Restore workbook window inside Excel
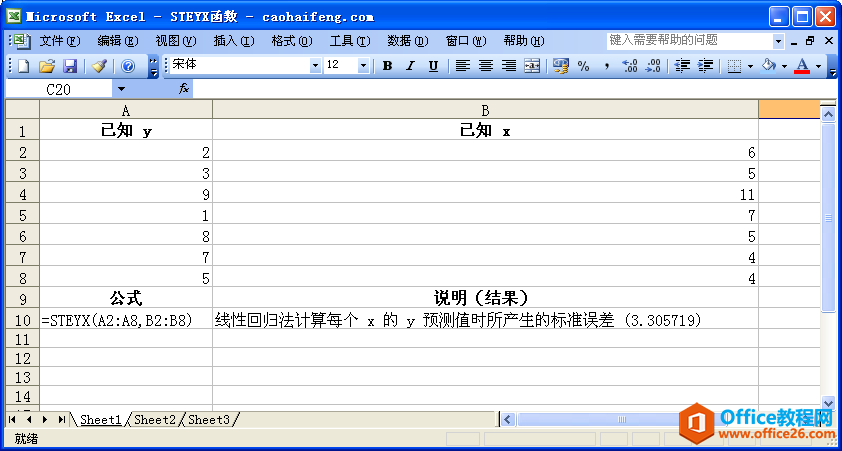 810,41
